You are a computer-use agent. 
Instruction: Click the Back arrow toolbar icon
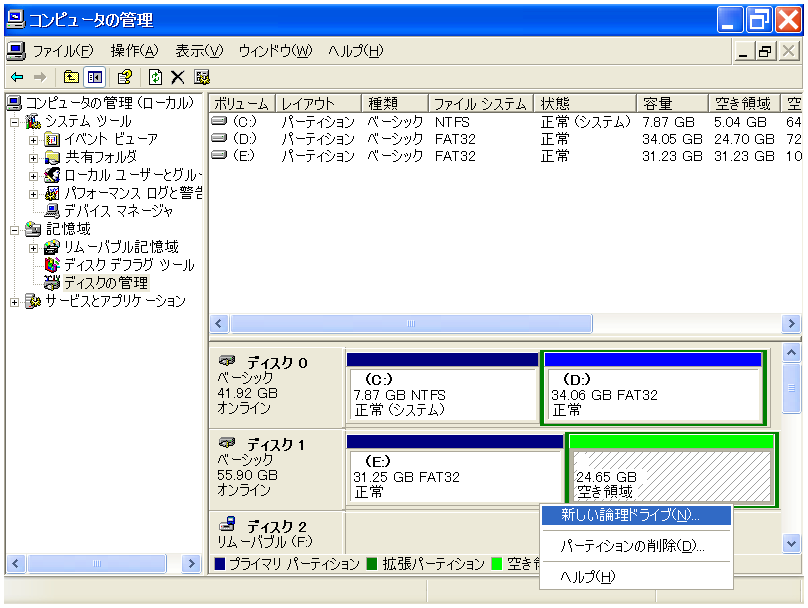[17, 77]
